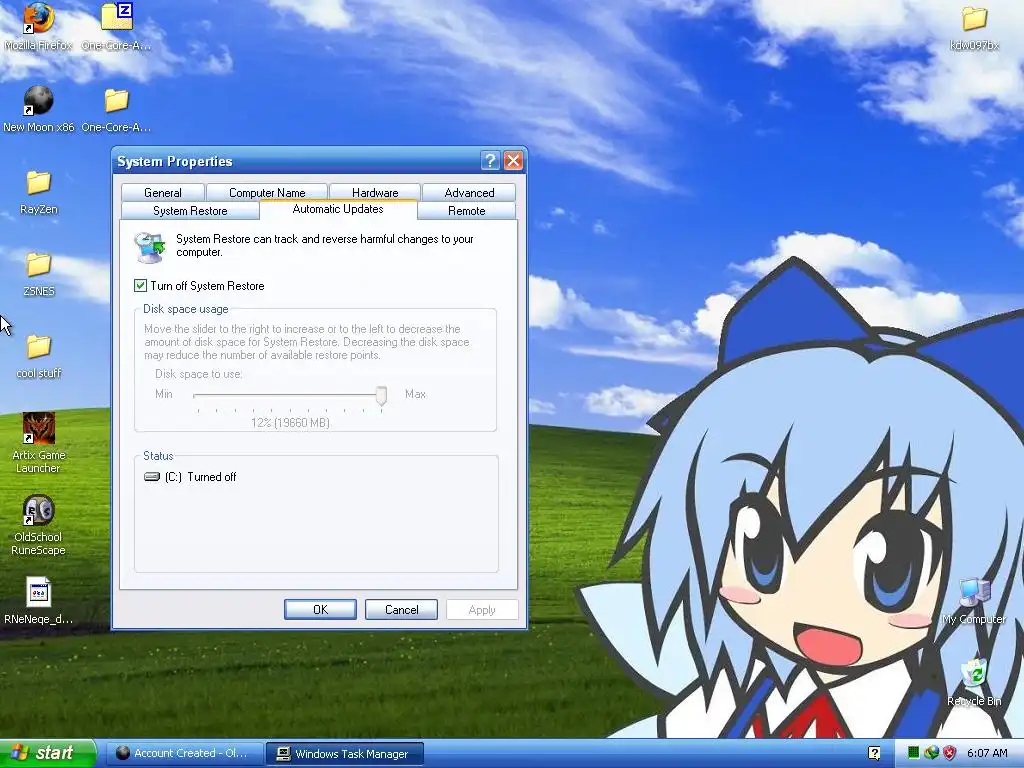Switch to the Hardware tab

pos(375,193)
